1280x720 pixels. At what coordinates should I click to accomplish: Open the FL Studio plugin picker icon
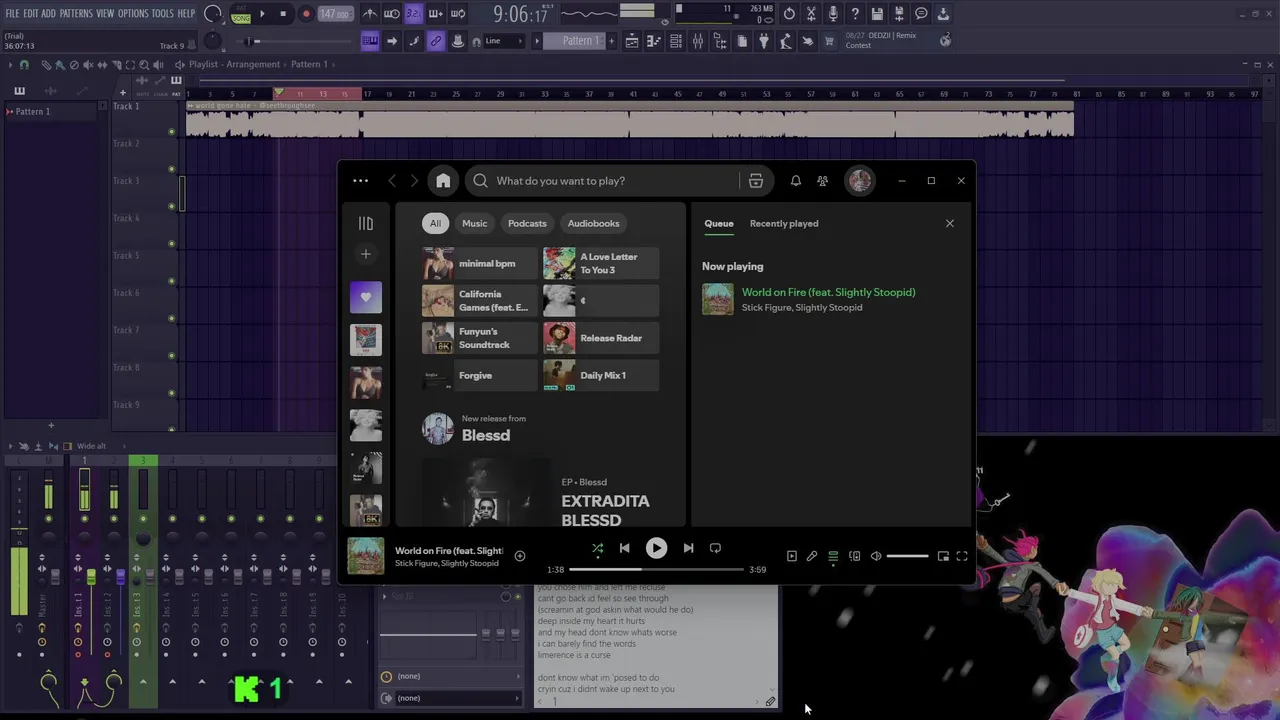coord(764,41)
